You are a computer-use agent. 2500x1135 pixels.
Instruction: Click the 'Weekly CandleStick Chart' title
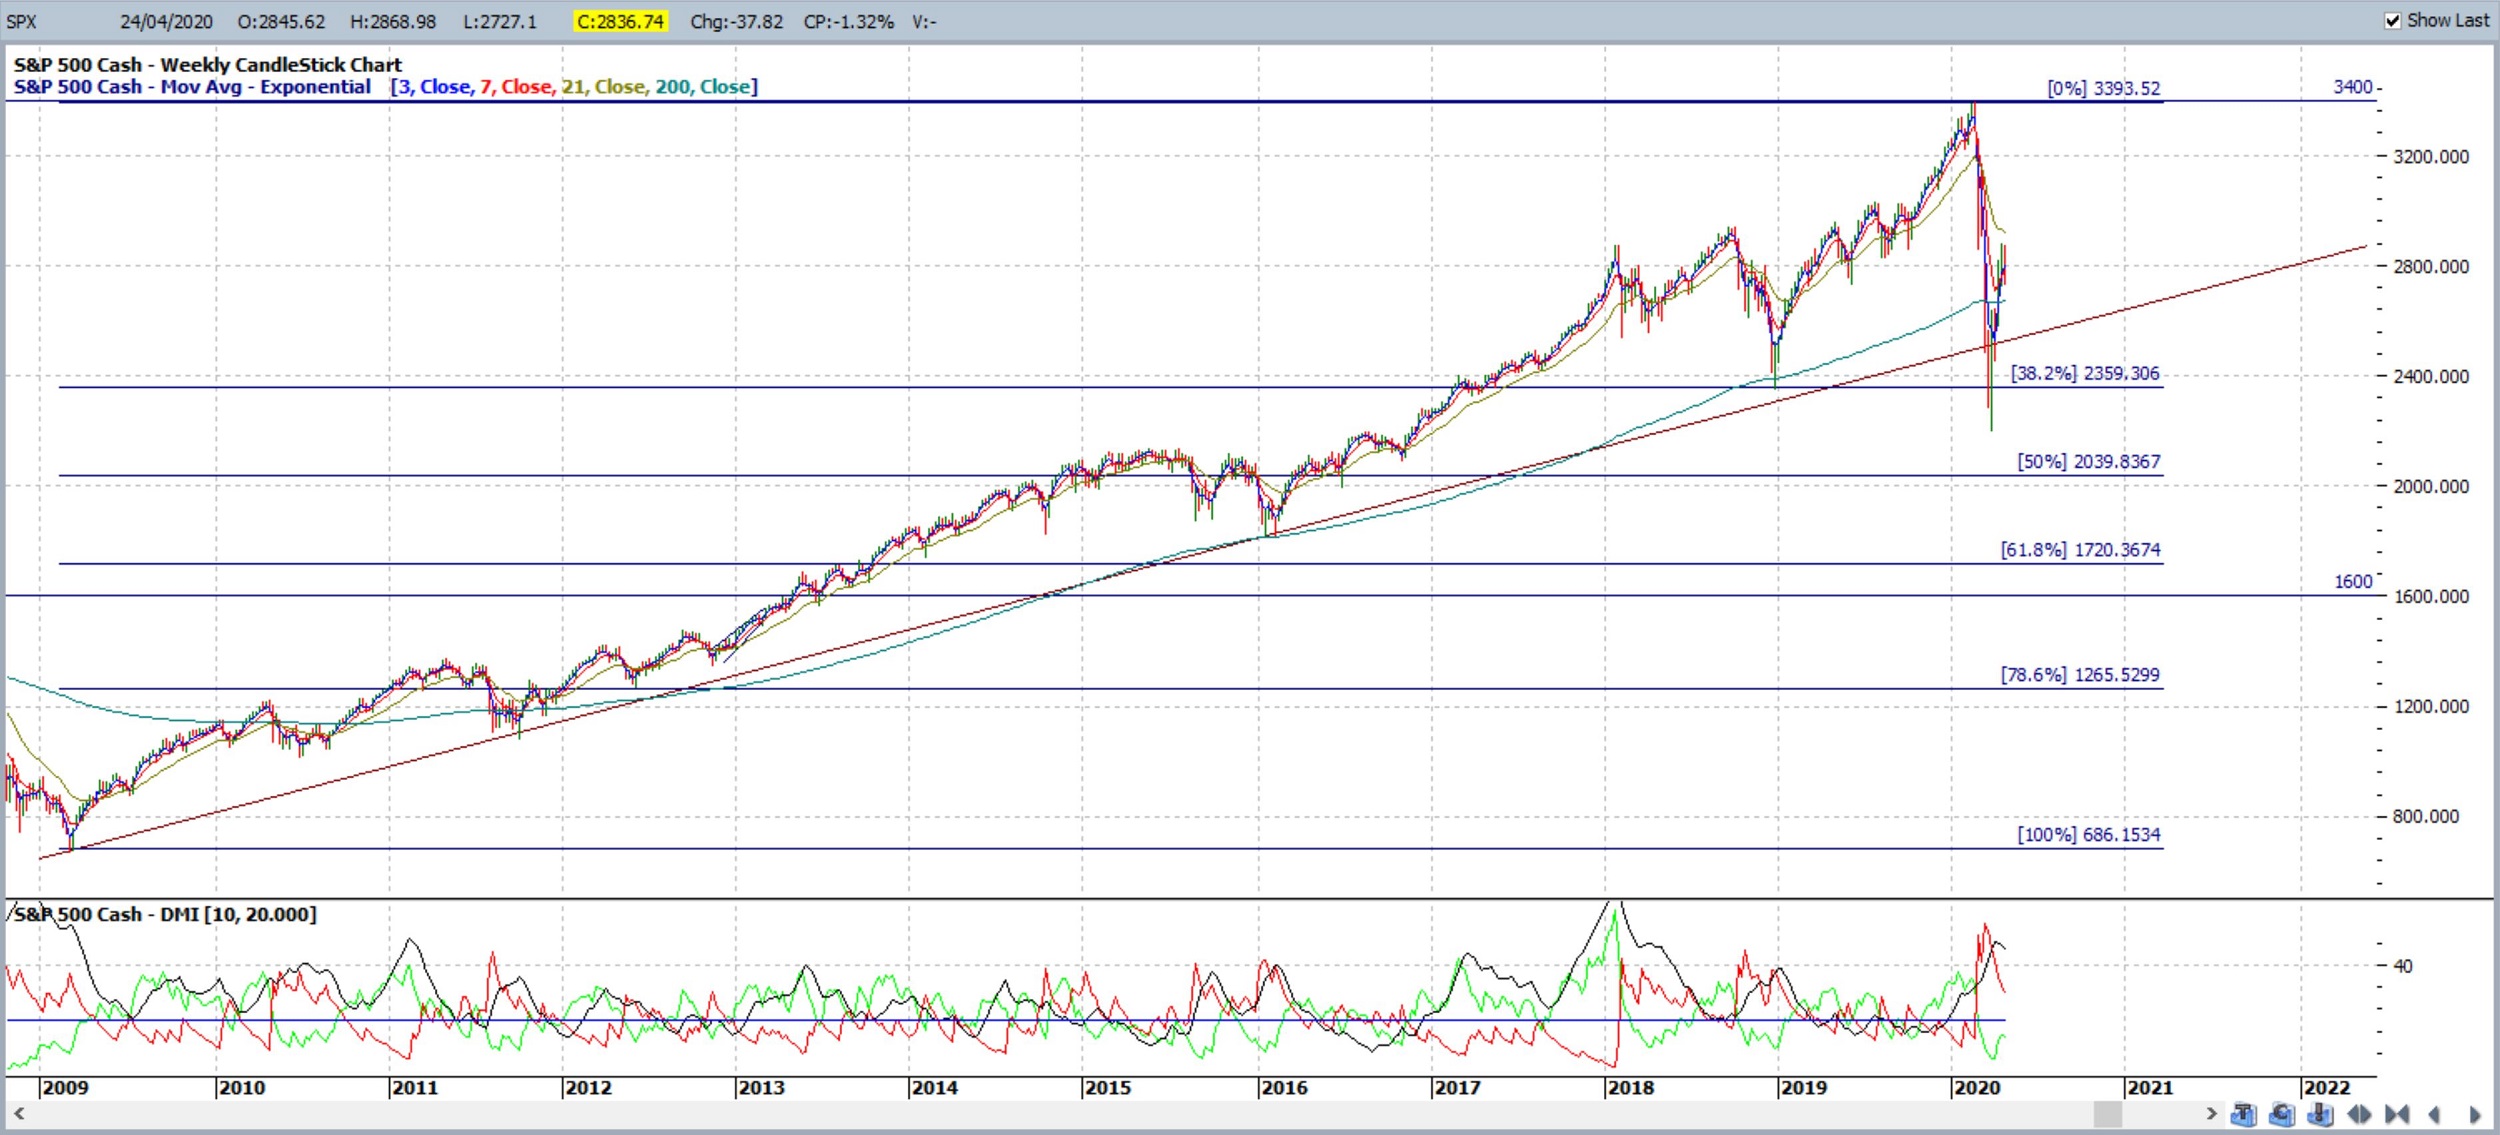tap(281, 65)
